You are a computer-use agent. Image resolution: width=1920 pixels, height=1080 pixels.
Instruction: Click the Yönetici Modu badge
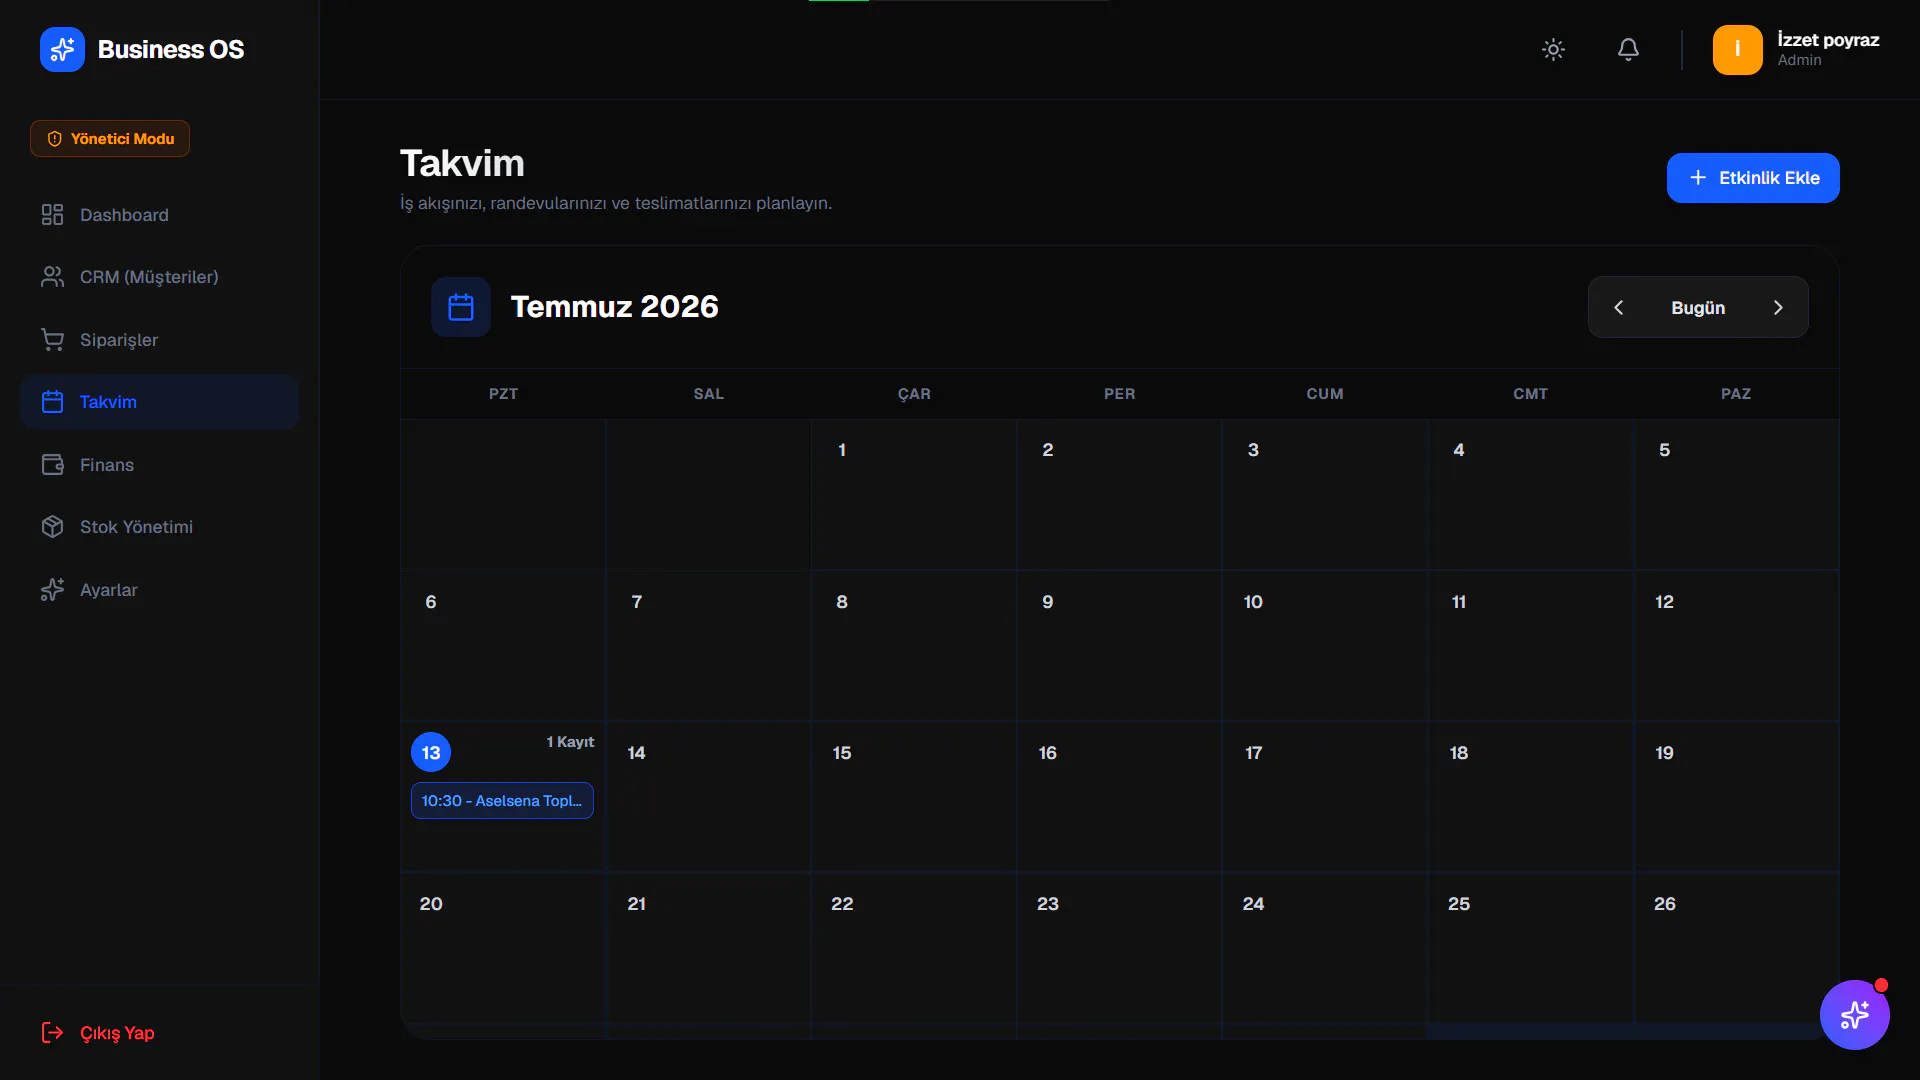click(110, 139)
